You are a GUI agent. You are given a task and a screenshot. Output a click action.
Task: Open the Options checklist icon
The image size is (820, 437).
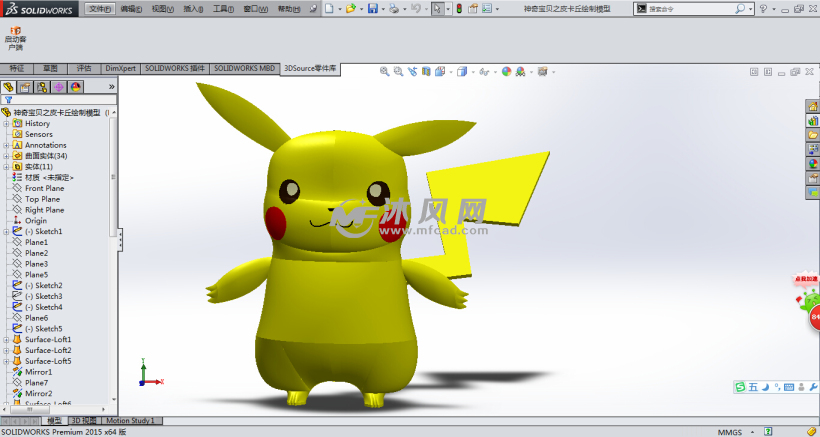tap(487, 8)
